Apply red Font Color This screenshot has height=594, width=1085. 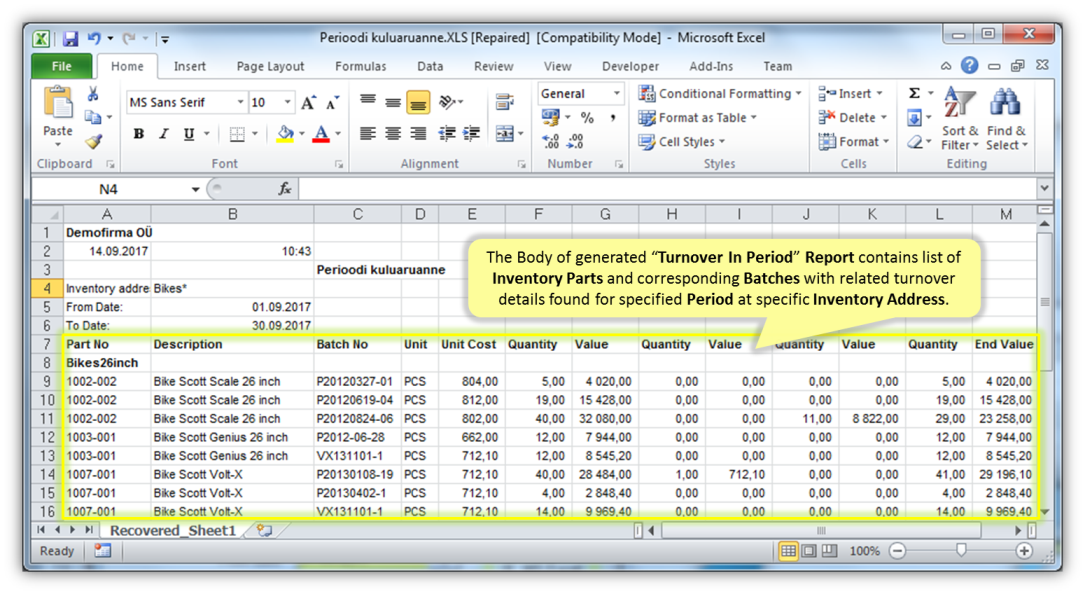coord(321,134)
